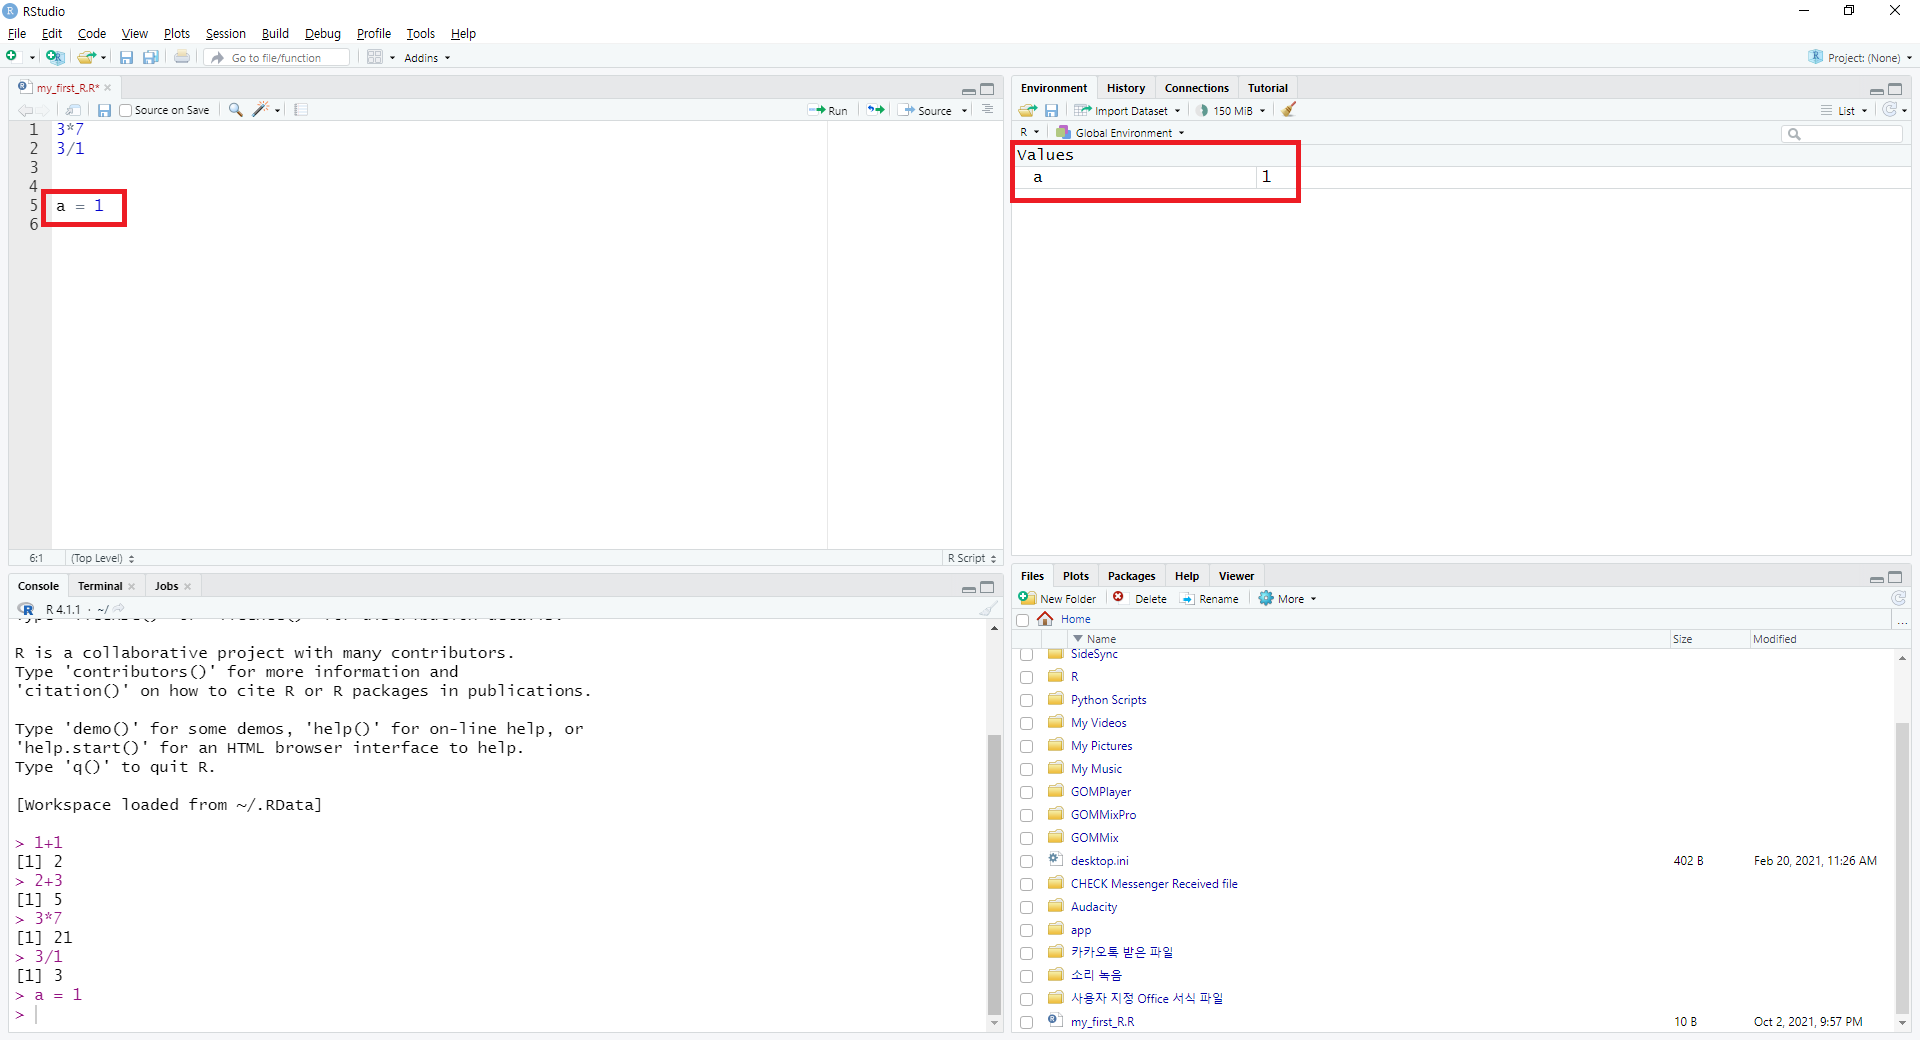The image size is (1920, 1040).
Task: Check the box next to Python Scripts
Action: [x=1026, y=700]
